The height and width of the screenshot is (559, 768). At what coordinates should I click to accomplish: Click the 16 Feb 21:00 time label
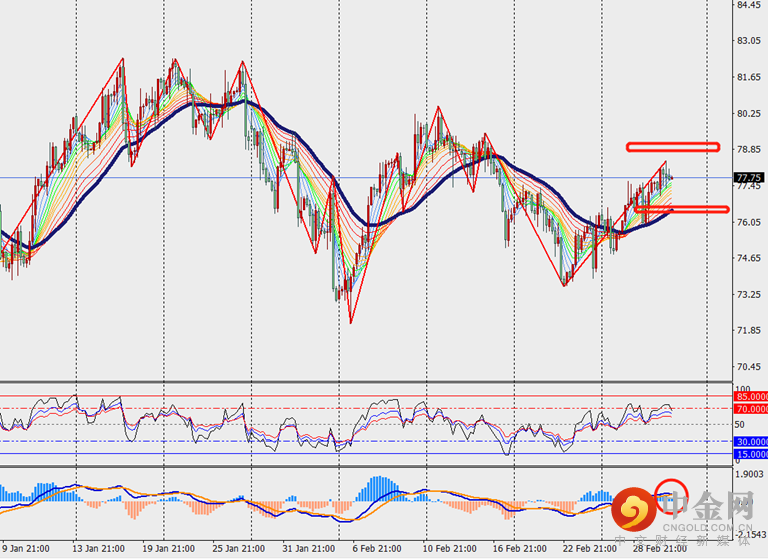tap(518, 549)
